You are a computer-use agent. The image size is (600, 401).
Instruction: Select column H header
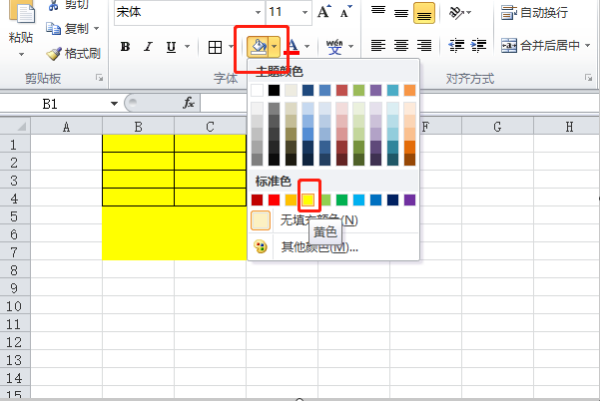click(x=567, y=126)
